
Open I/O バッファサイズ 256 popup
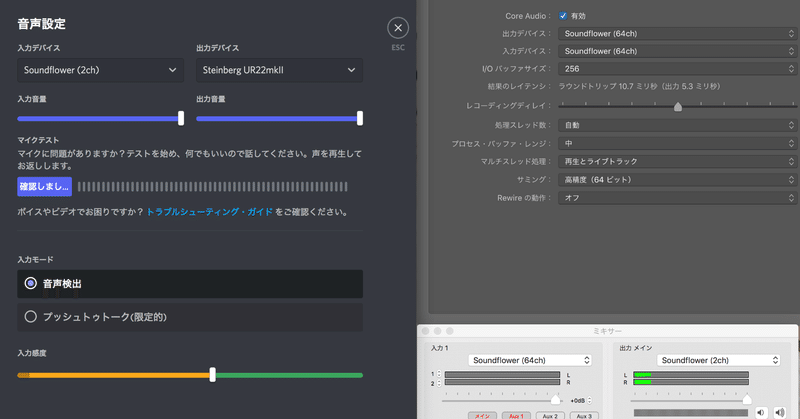click(x=678, y=68)
